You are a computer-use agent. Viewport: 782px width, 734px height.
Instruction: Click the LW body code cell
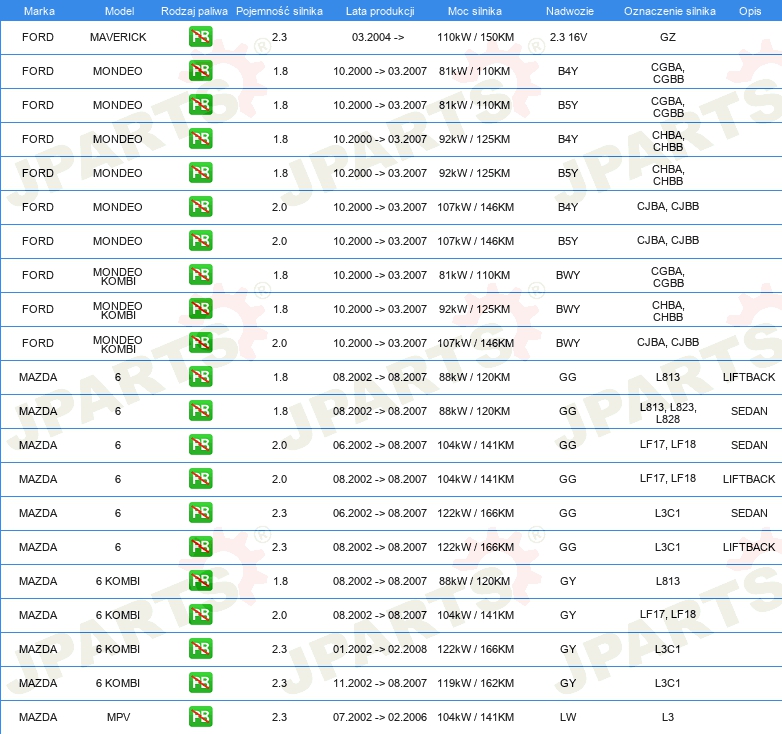[x=568, y=717]
